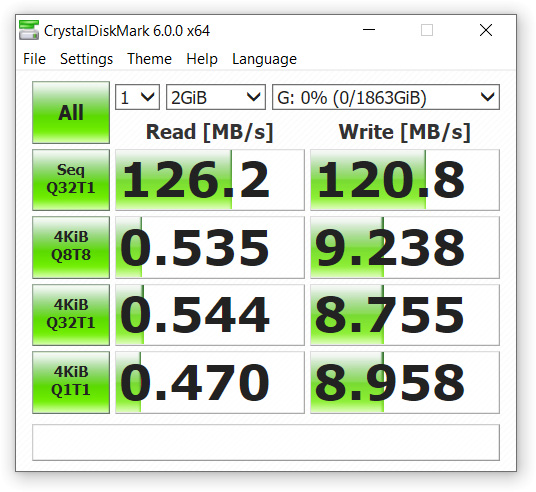Image resolution: width=536 pixels, height=492 pixels.
Task: Click the 4KiB Q1T1 read result 0.470
Action: (x=210, y=382)
